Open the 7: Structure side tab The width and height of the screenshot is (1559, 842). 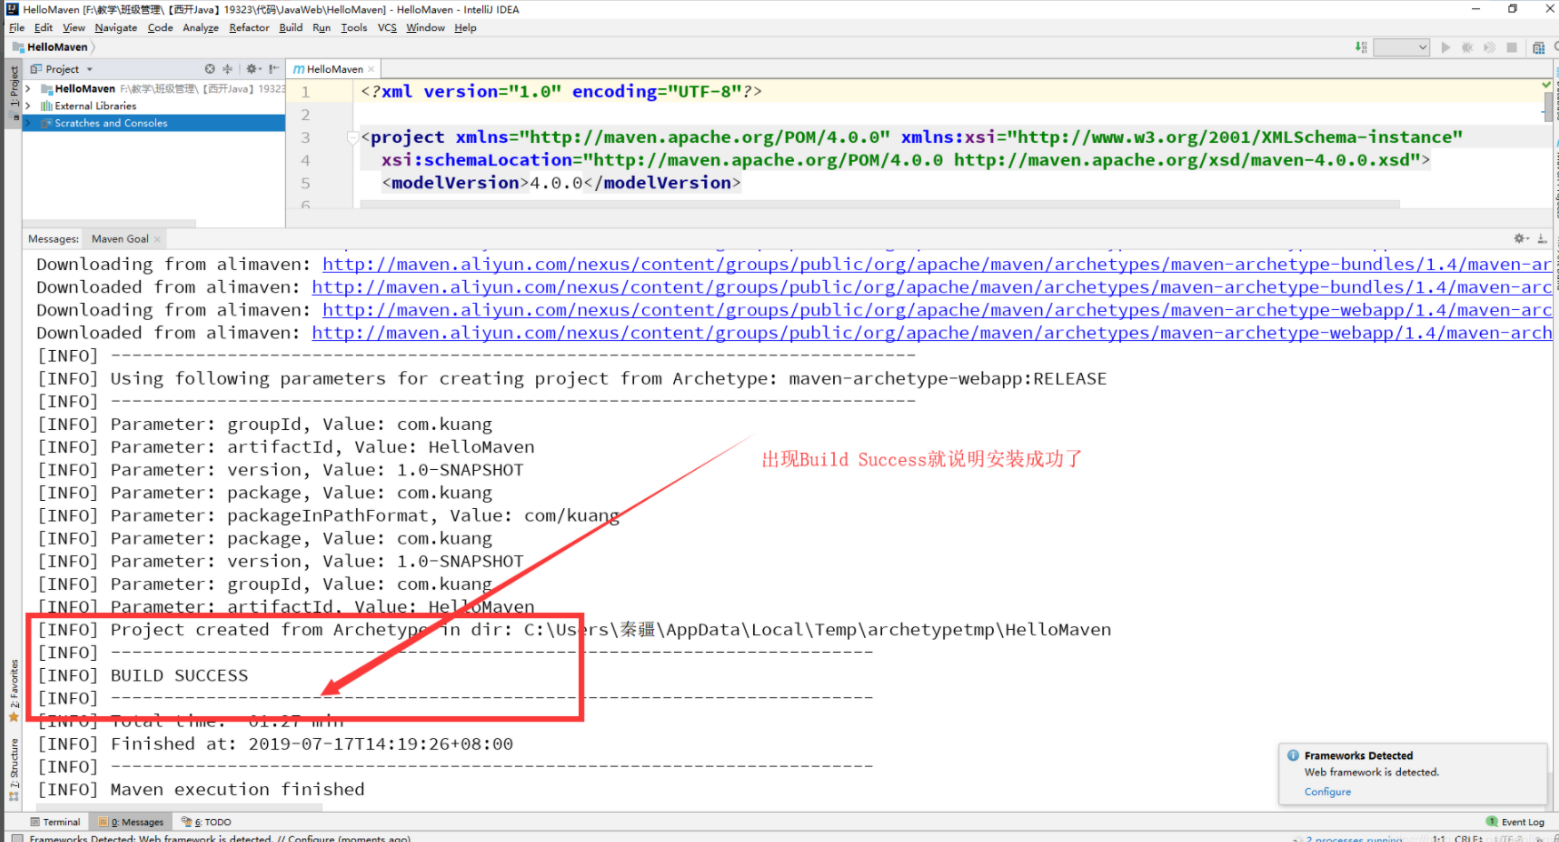pyautogui.click(x=14, y=770)
